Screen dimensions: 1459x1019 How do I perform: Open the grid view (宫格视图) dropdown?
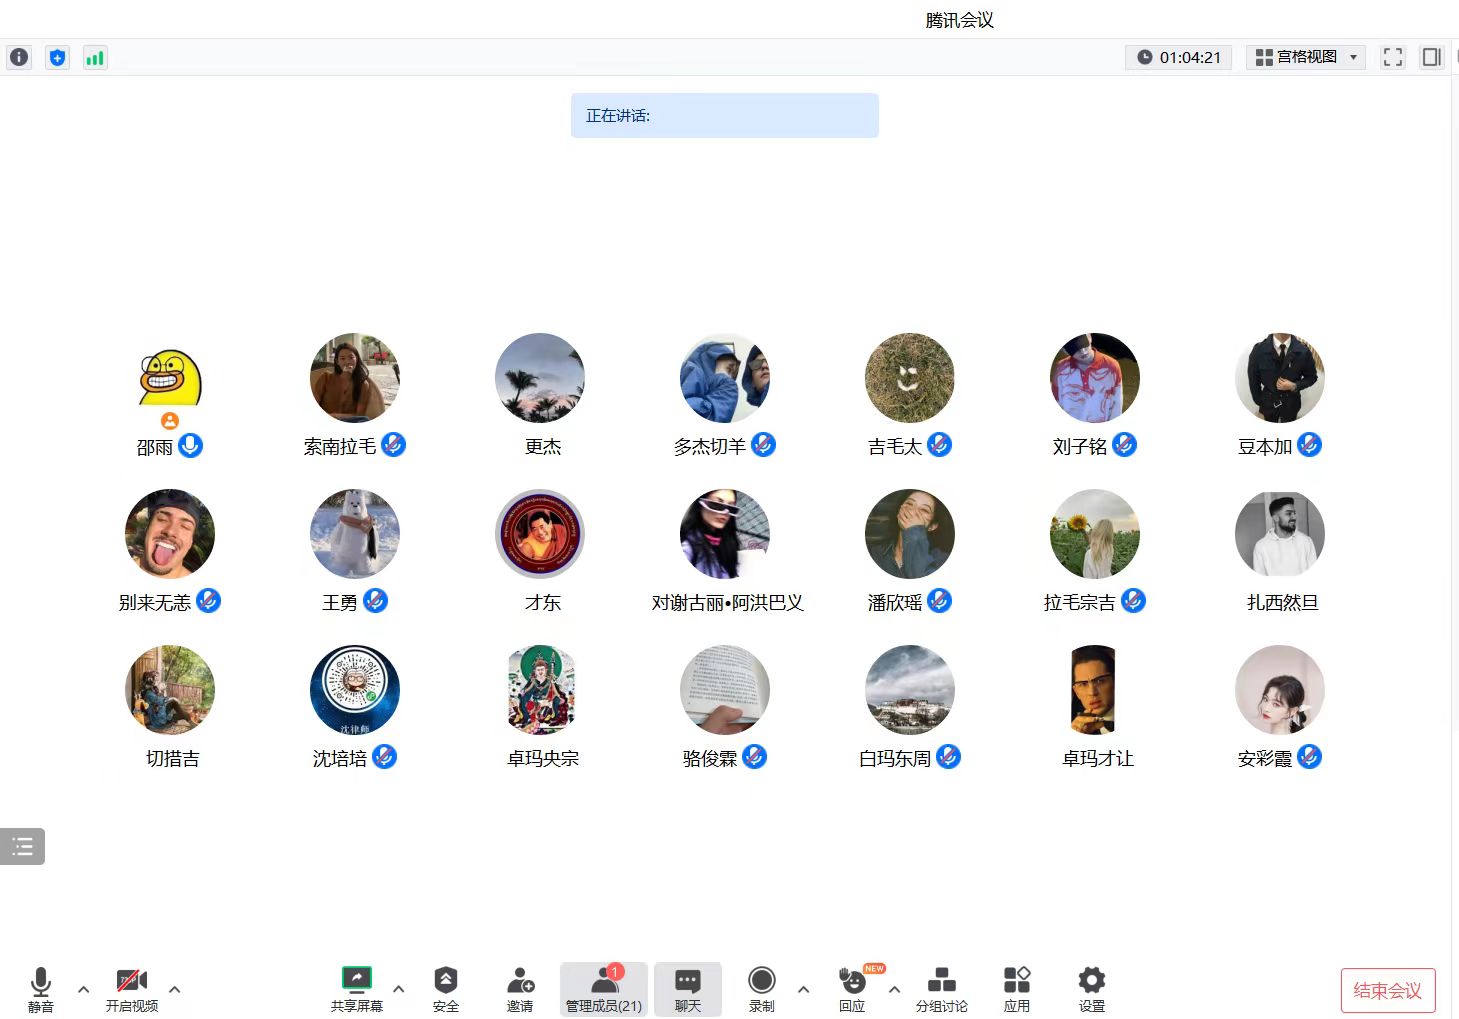pyautogui.click(x=1306, y=58)
